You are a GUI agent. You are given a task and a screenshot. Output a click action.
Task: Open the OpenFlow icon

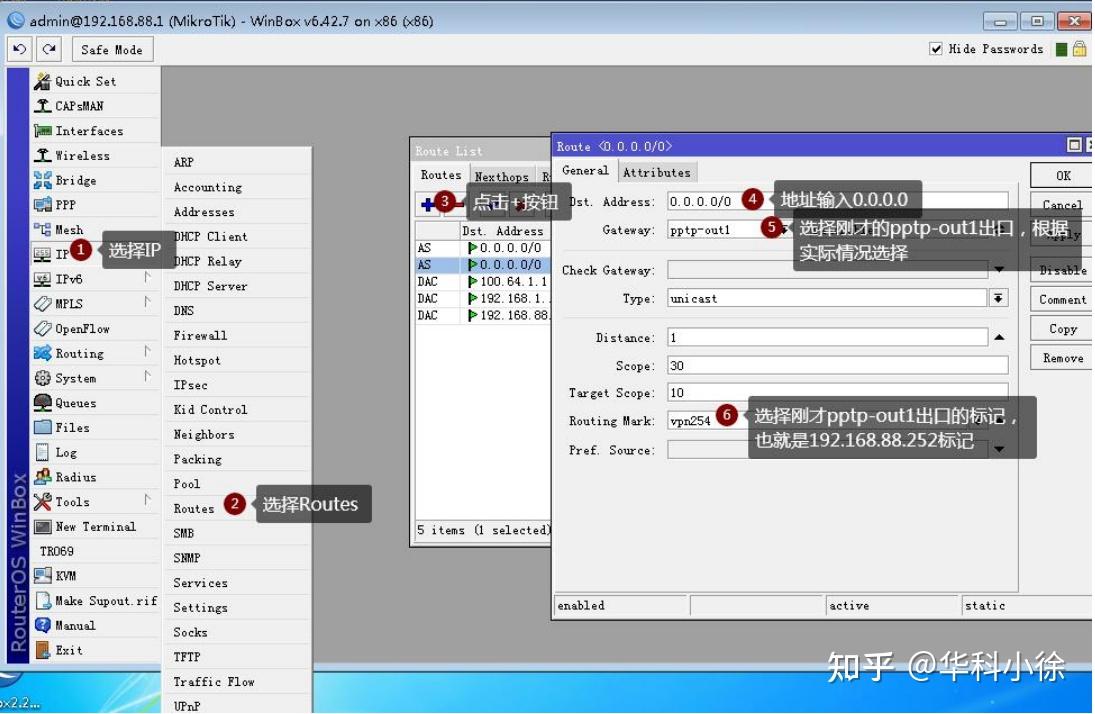click(43, 328)
